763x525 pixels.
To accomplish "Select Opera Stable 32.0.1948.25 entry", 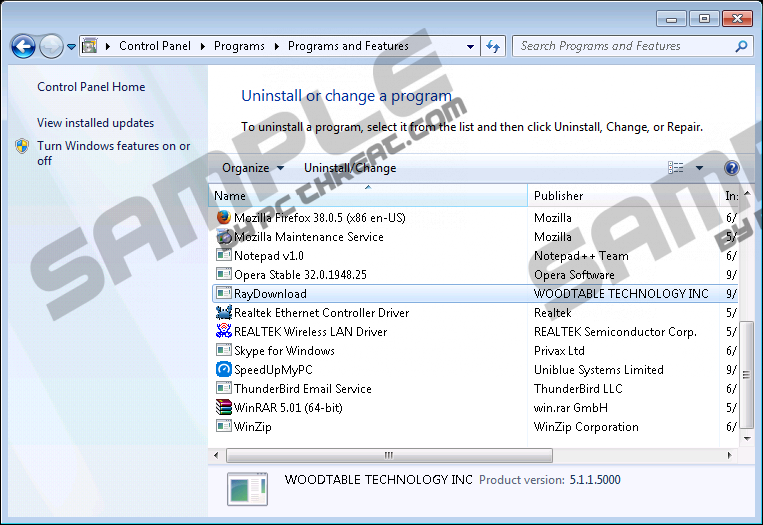I will (x=300, y=275).
